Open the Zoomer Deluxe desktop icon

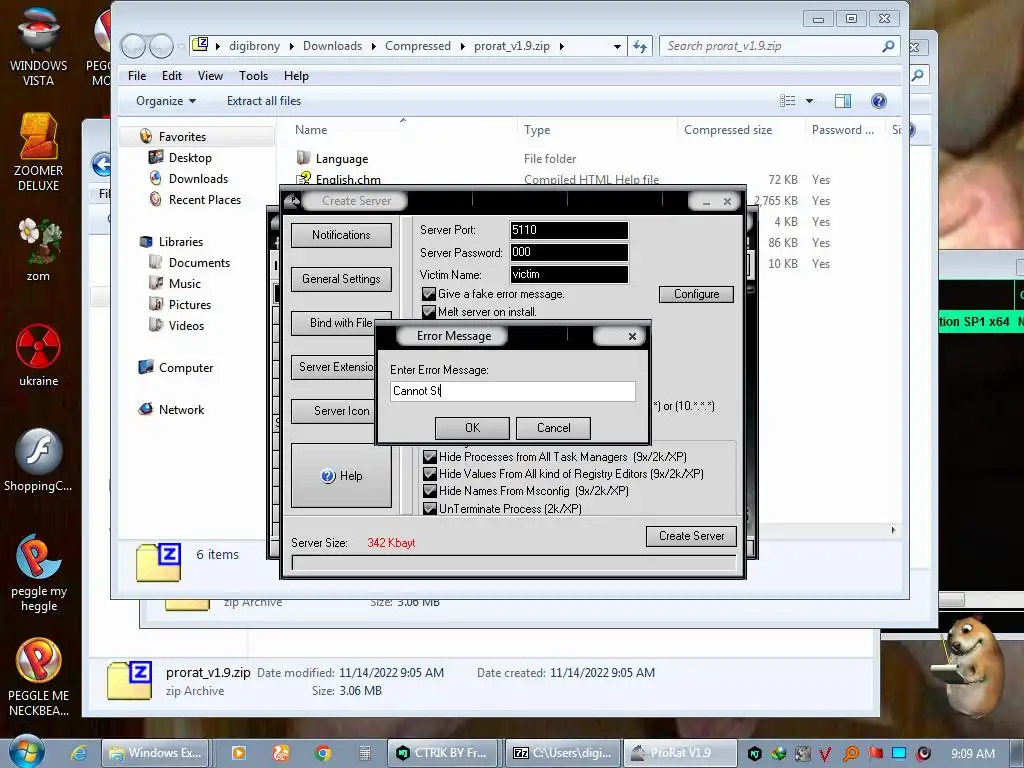tap(39, 152)
